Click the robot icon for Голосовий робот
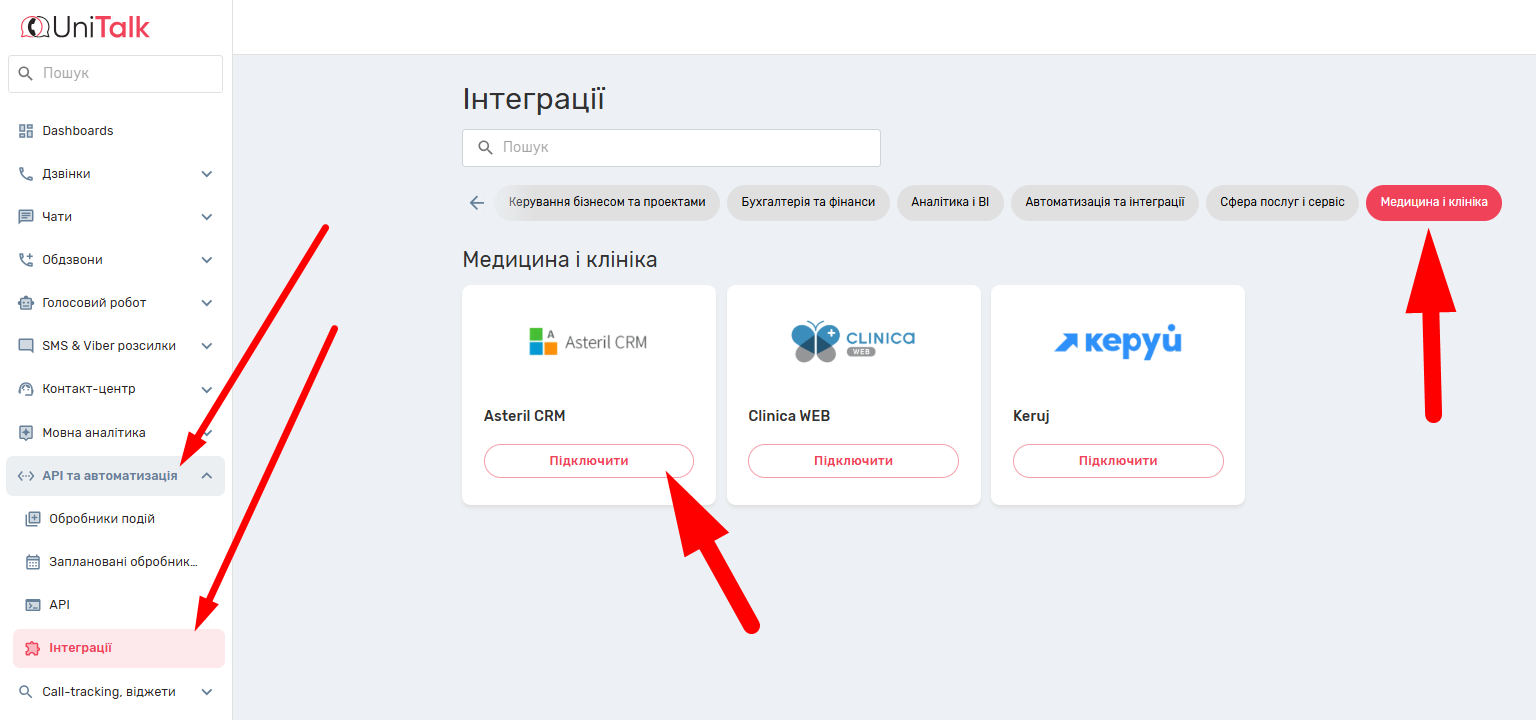This screenshot has height=720, width=1536. [26, 303]
